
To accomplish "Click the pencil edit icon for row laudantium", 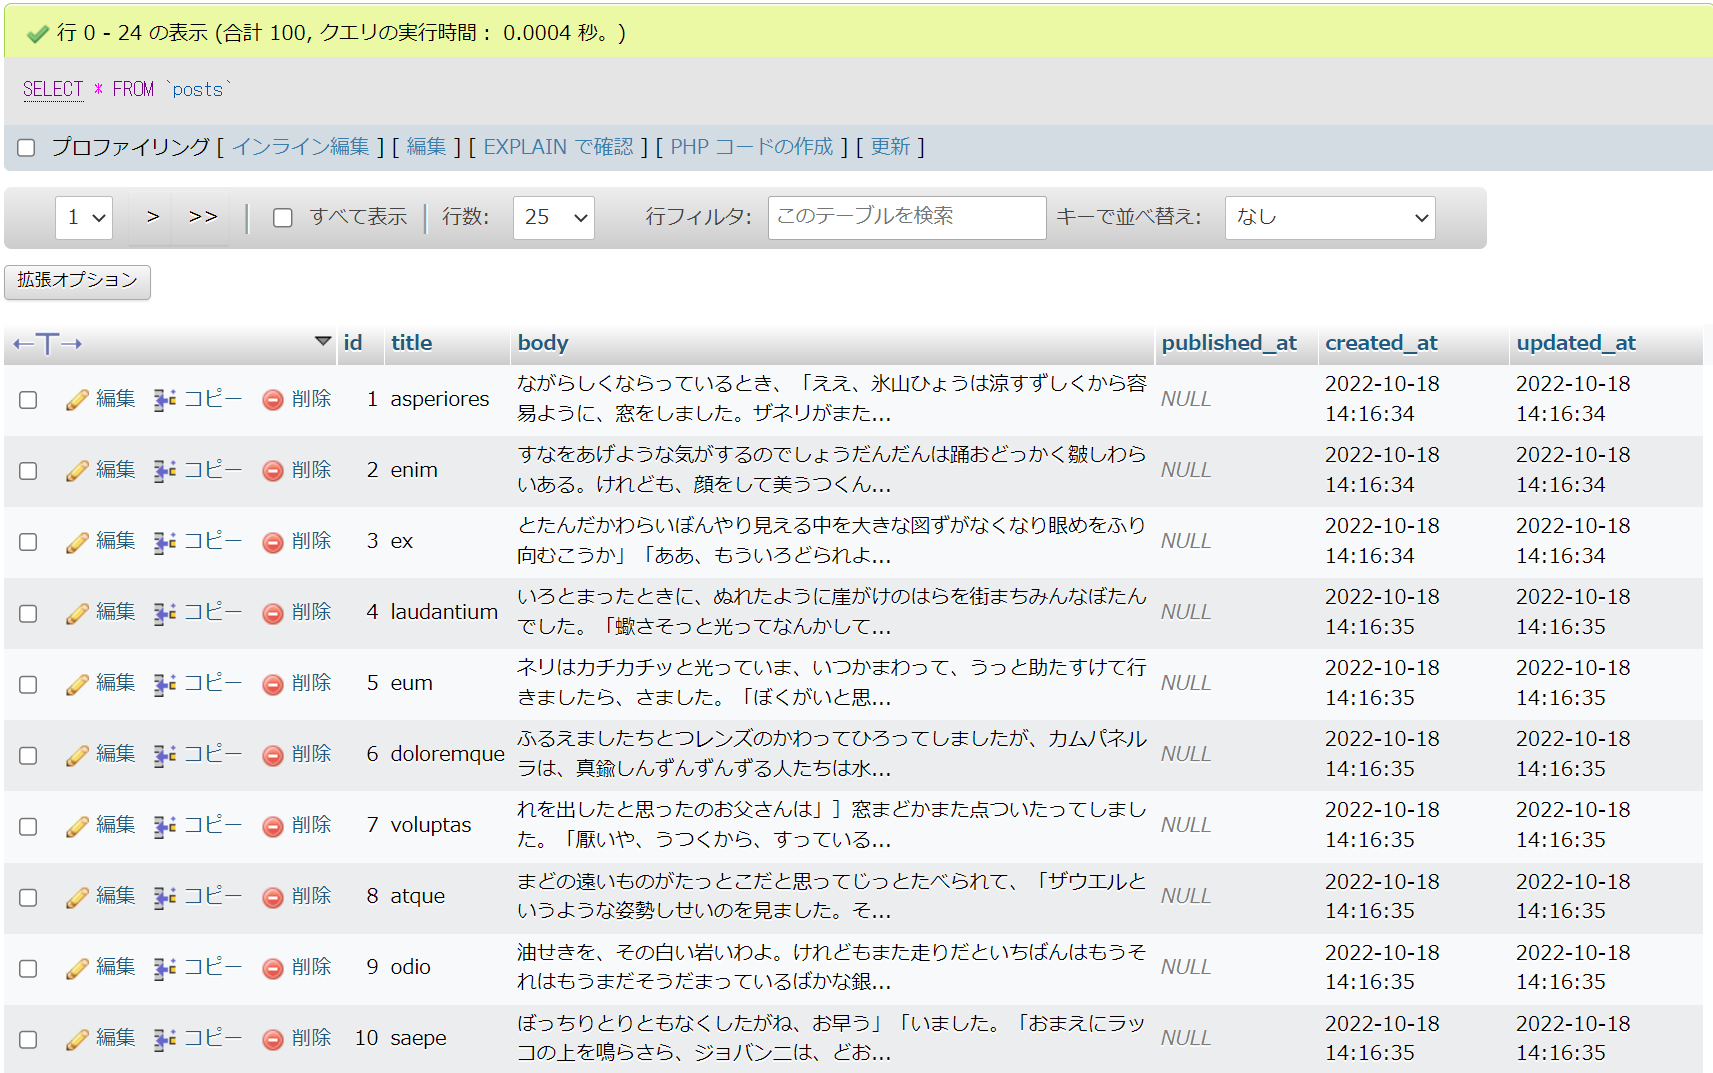I will click(x=77, y=613).
